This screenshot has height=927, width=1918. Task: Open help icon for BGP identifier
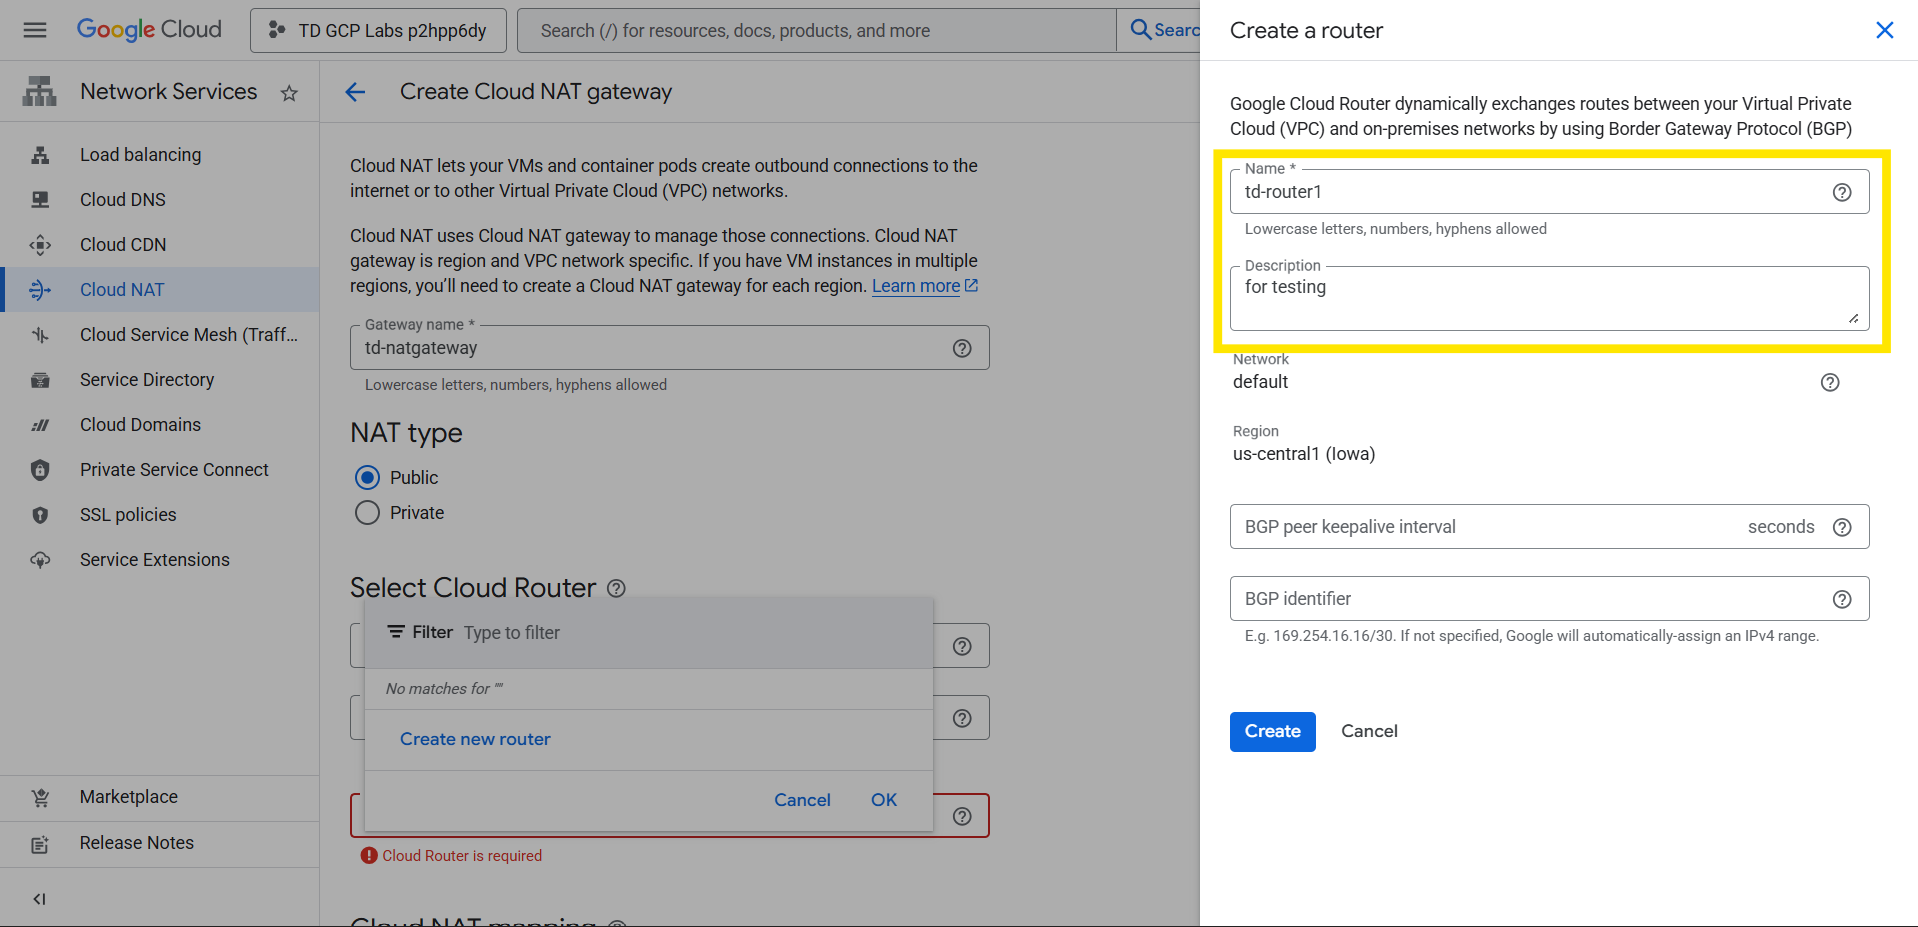[x=1841, y=599]
